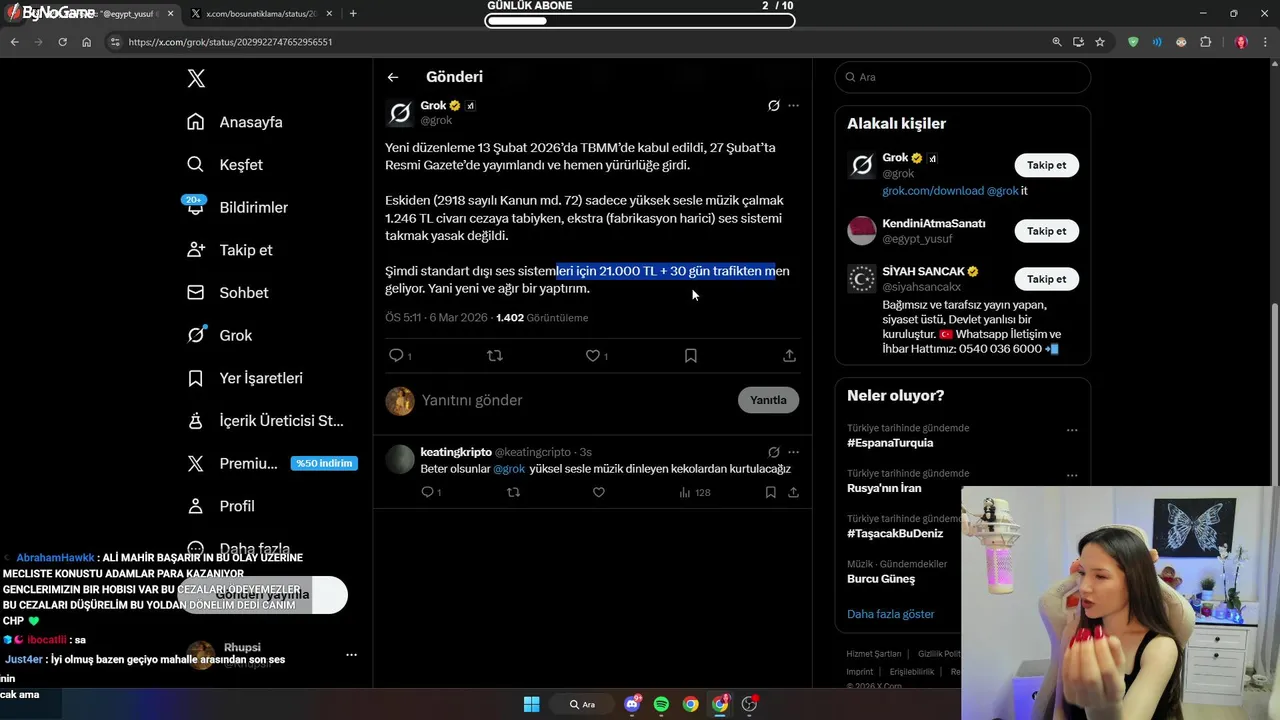Click keatingkripto's avatar
Image resolution: width=1280 pixels, height=720 pixels.
coord(400,460)
